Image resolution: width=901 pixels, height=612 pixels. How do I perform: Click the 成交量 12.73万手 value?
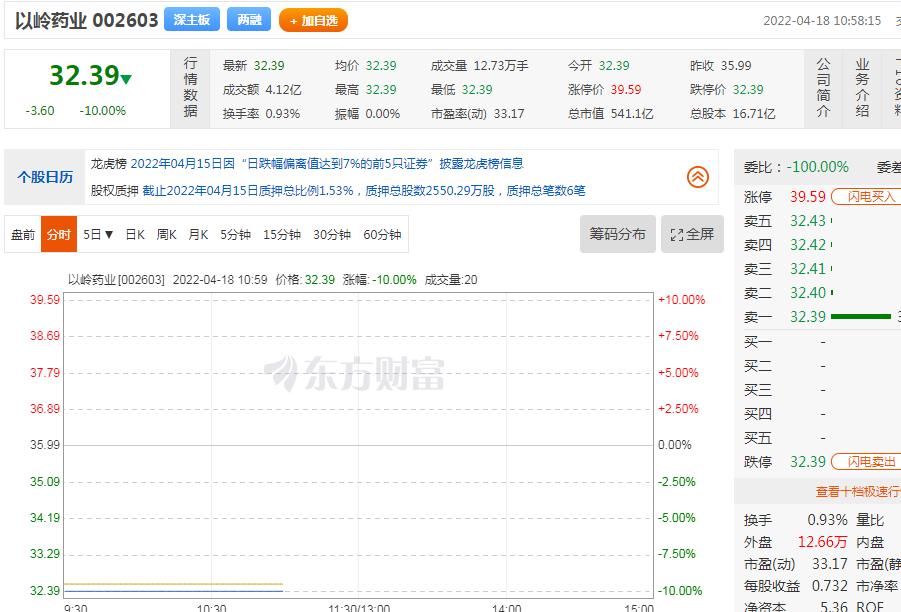pos(501,66)
